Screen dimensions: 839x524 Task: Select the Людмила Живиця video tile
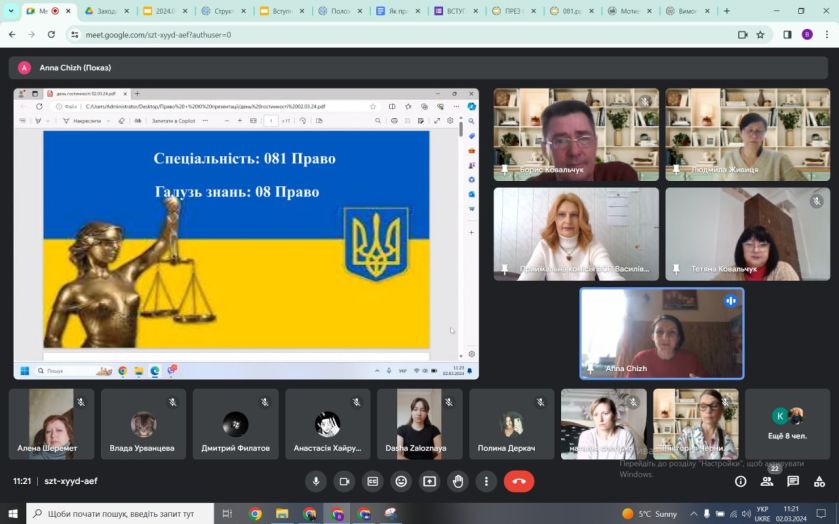[x=748, y=134]
